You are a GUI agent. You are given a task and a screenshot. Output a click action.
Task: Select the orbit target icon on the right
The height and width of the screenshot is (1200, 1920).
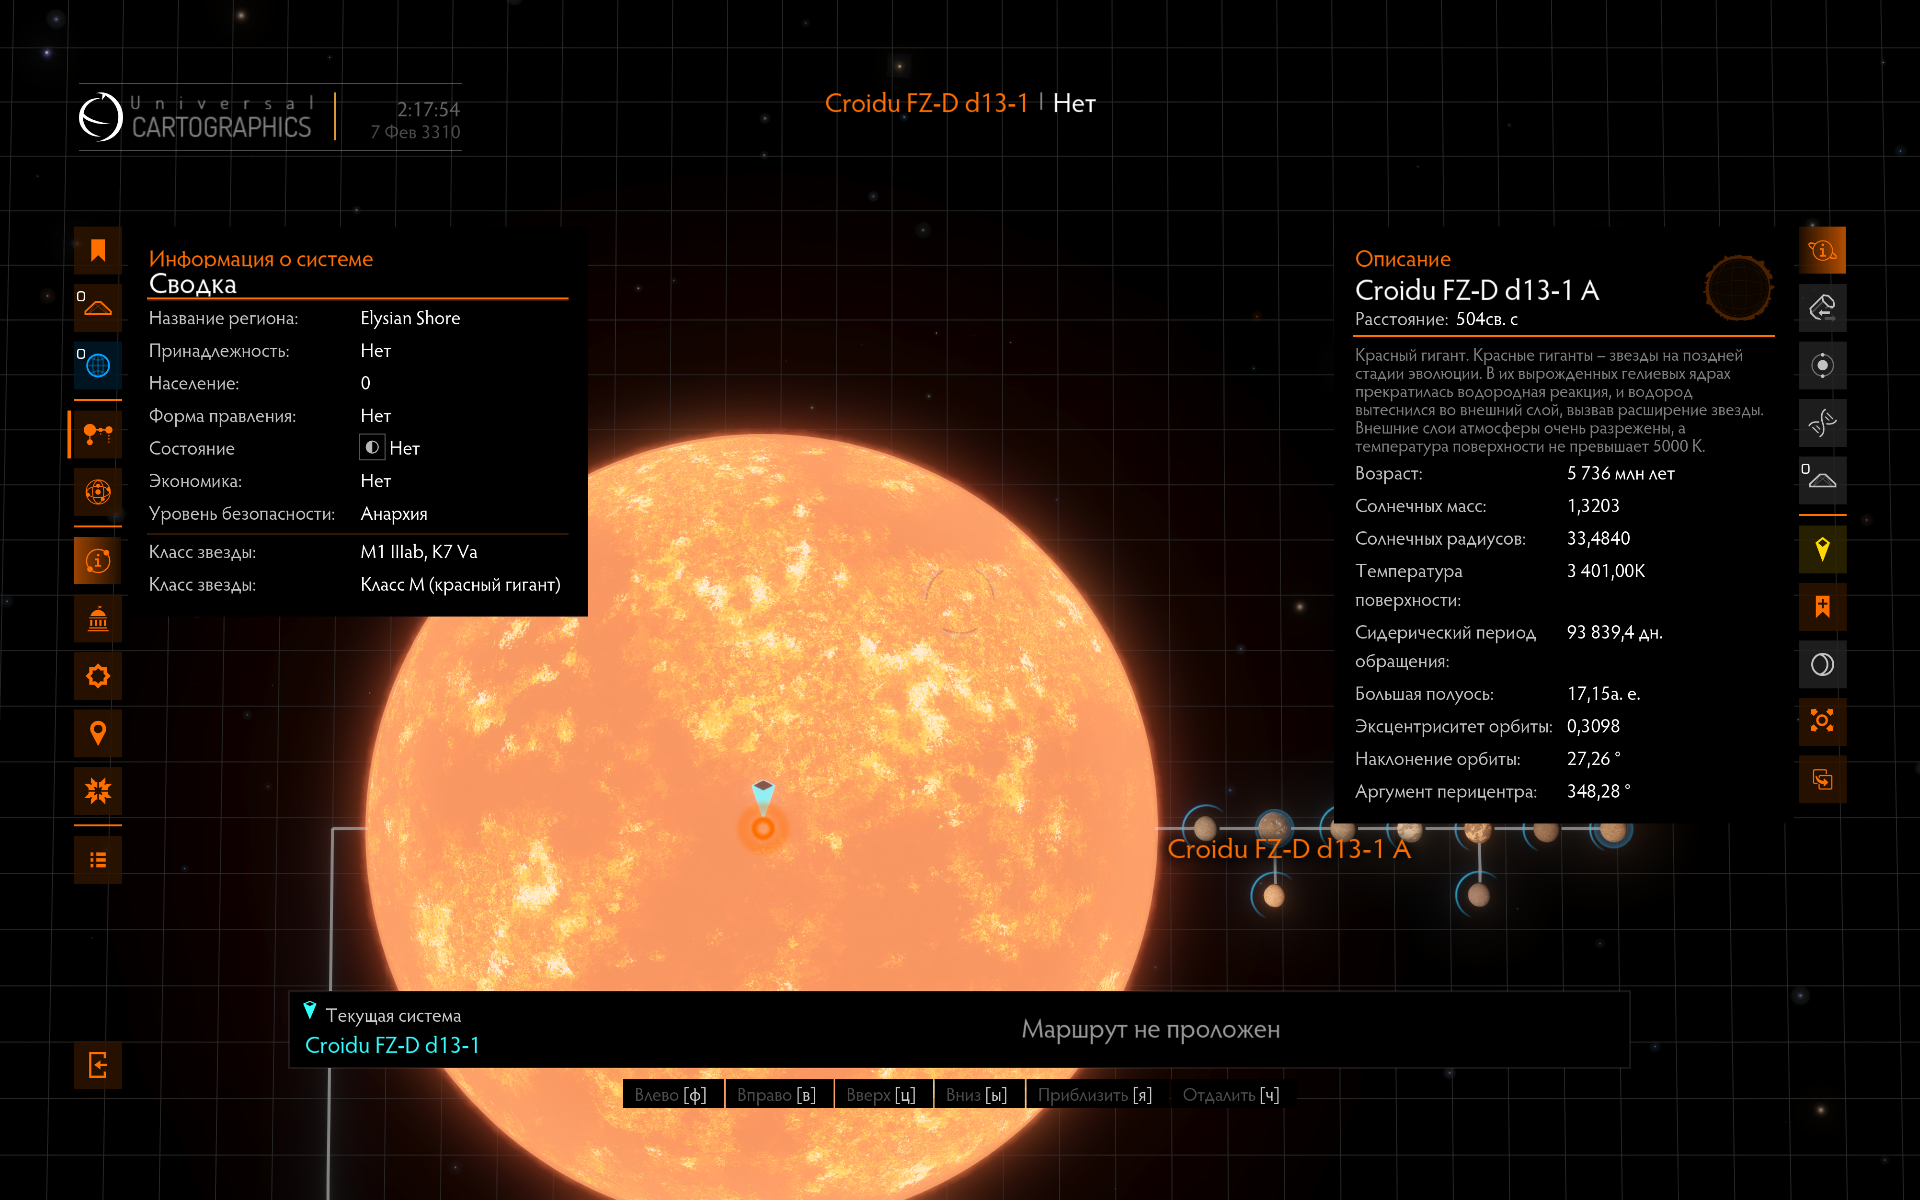[1822, 365]
